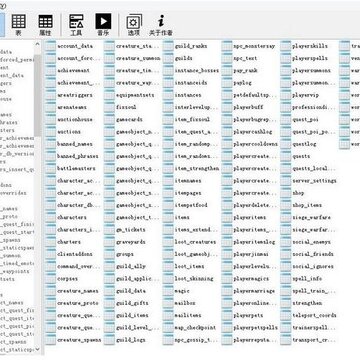360x360 pixels.
Task: Select the corpses table name
Action: 67,279
